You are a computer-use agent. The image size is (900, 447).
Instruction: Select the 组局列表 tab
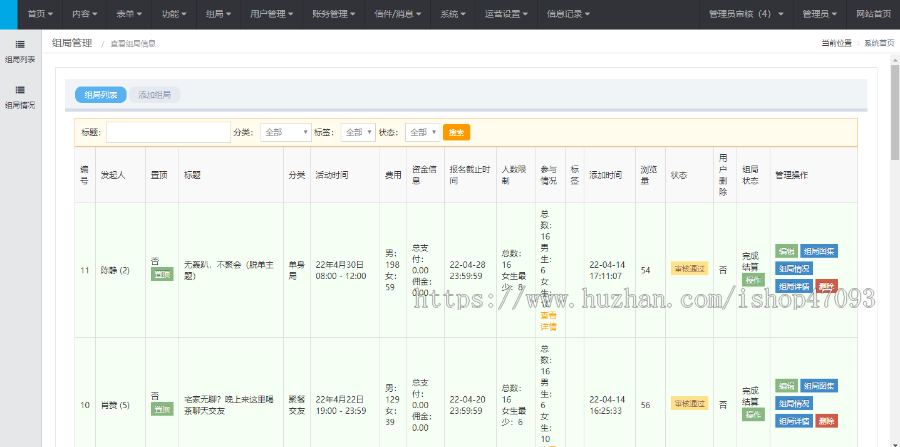[101, 95]
